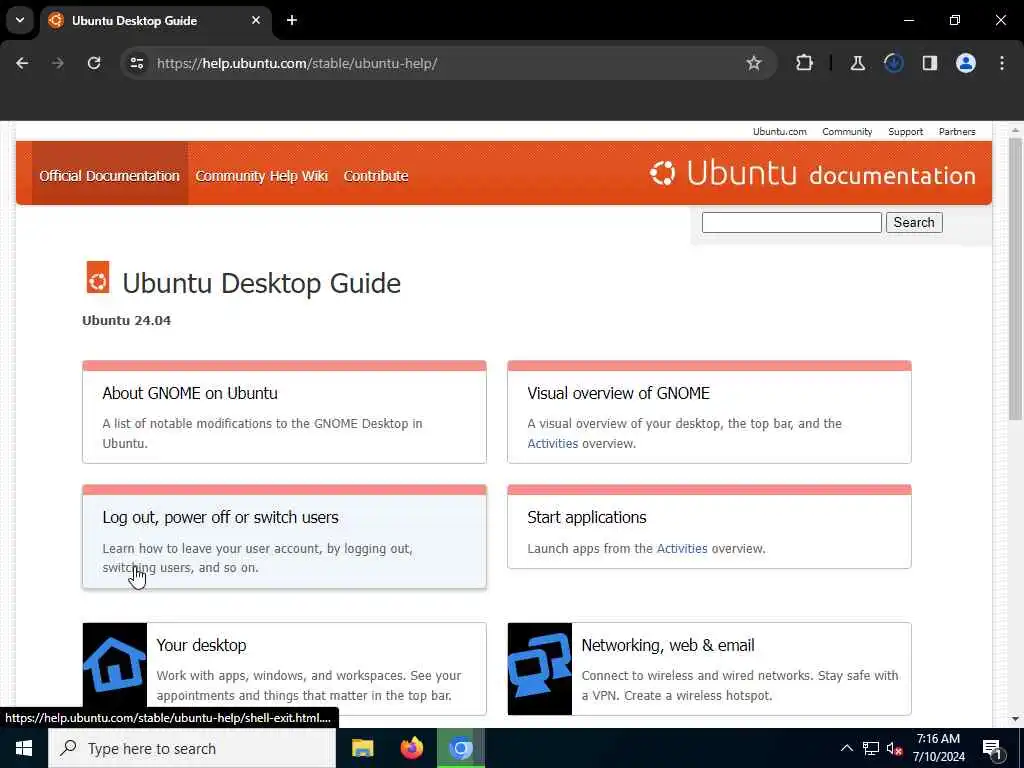Close the Ubuntu Desktop Guide tab

pyautogui.click(x=256, y=20)
